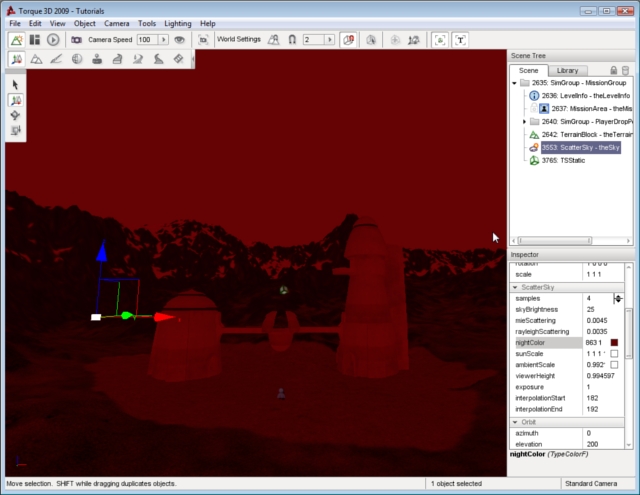Click the magnet snap icon
This screenshot has width=640, height=495.
point(291,40)
